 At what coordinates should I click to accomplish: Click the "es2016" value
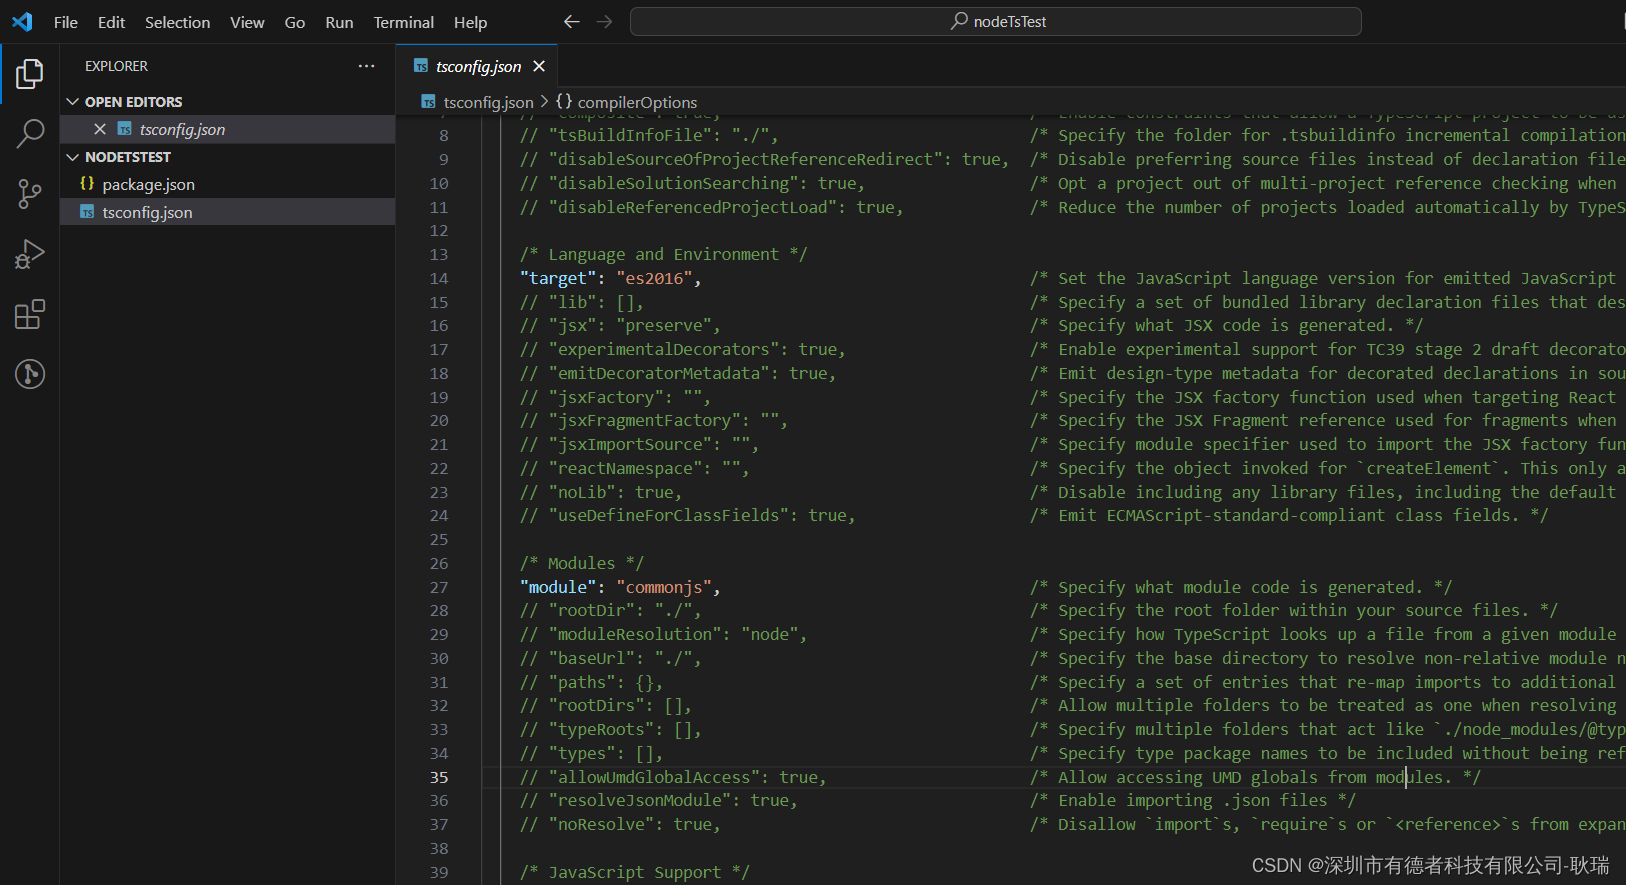coord(655,278)
